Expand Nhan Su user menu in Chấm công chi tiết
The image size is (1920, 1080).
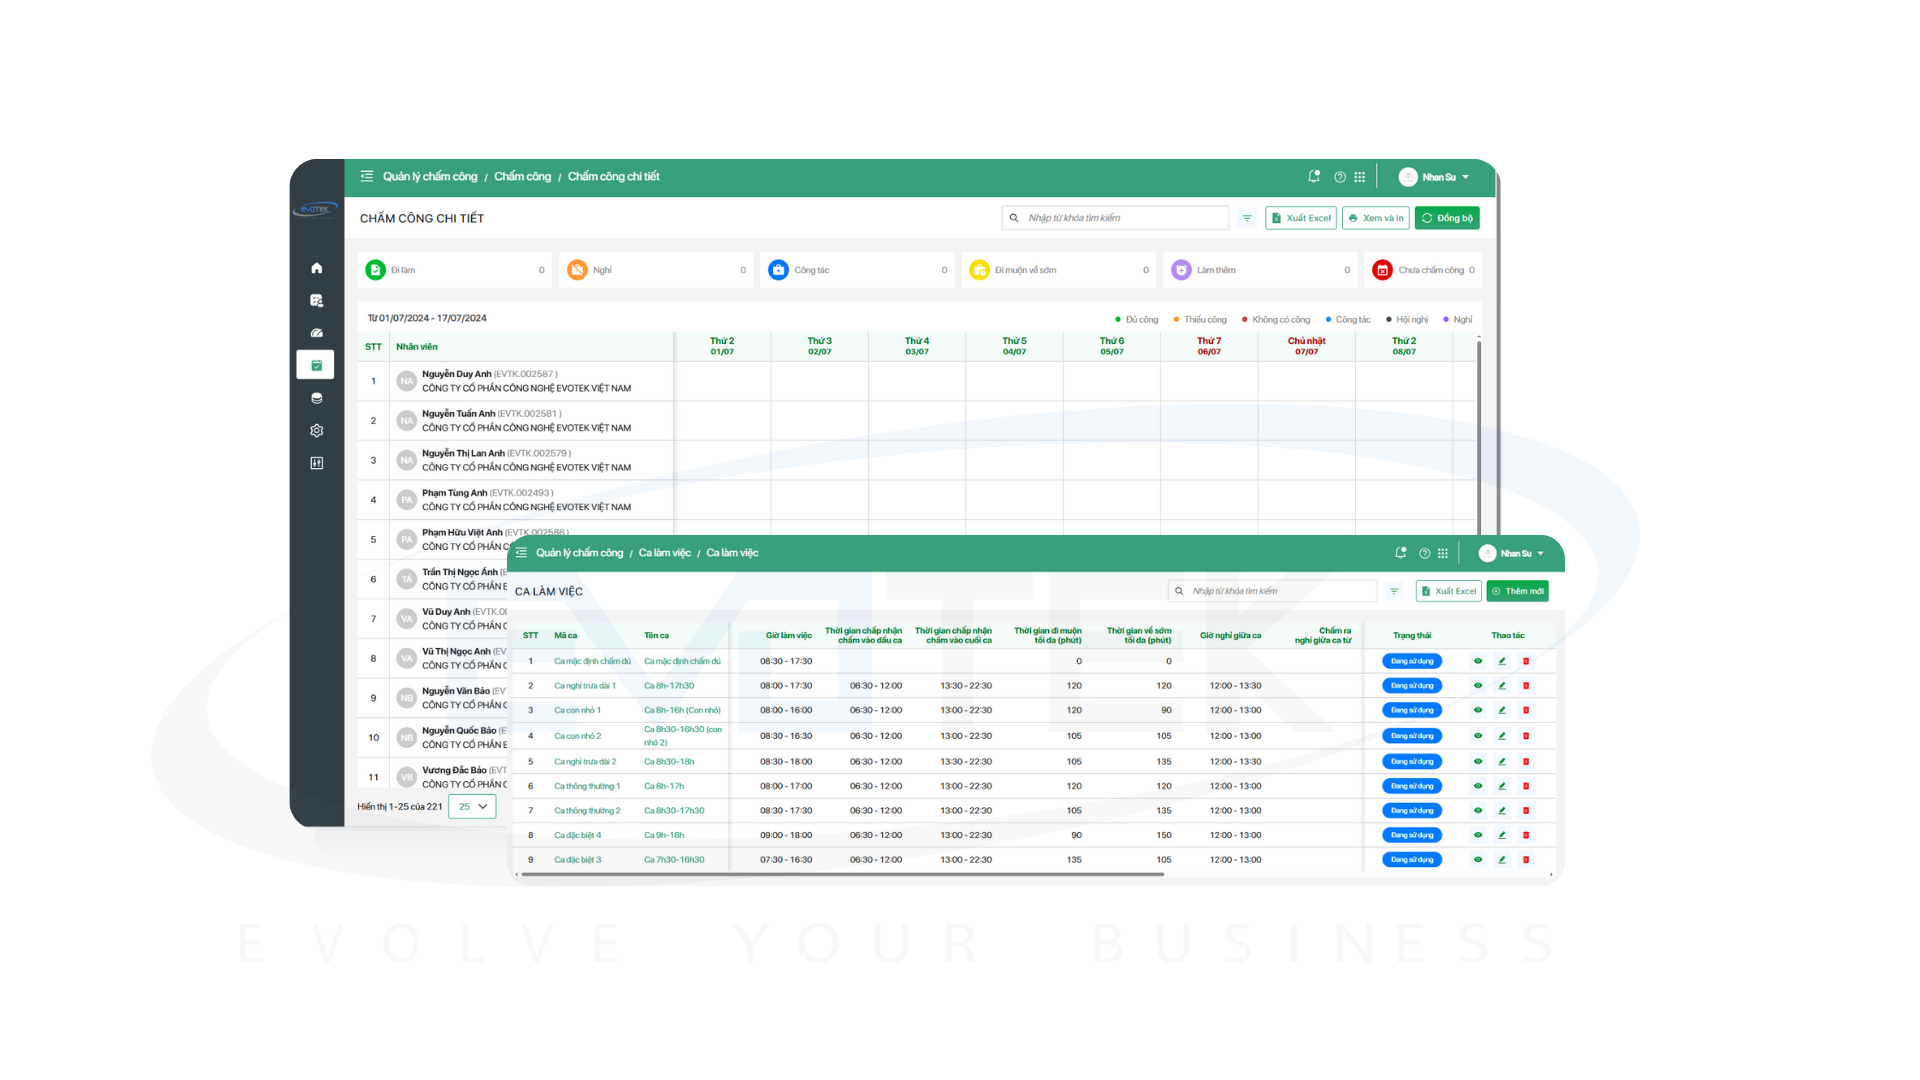(1435, 177)
